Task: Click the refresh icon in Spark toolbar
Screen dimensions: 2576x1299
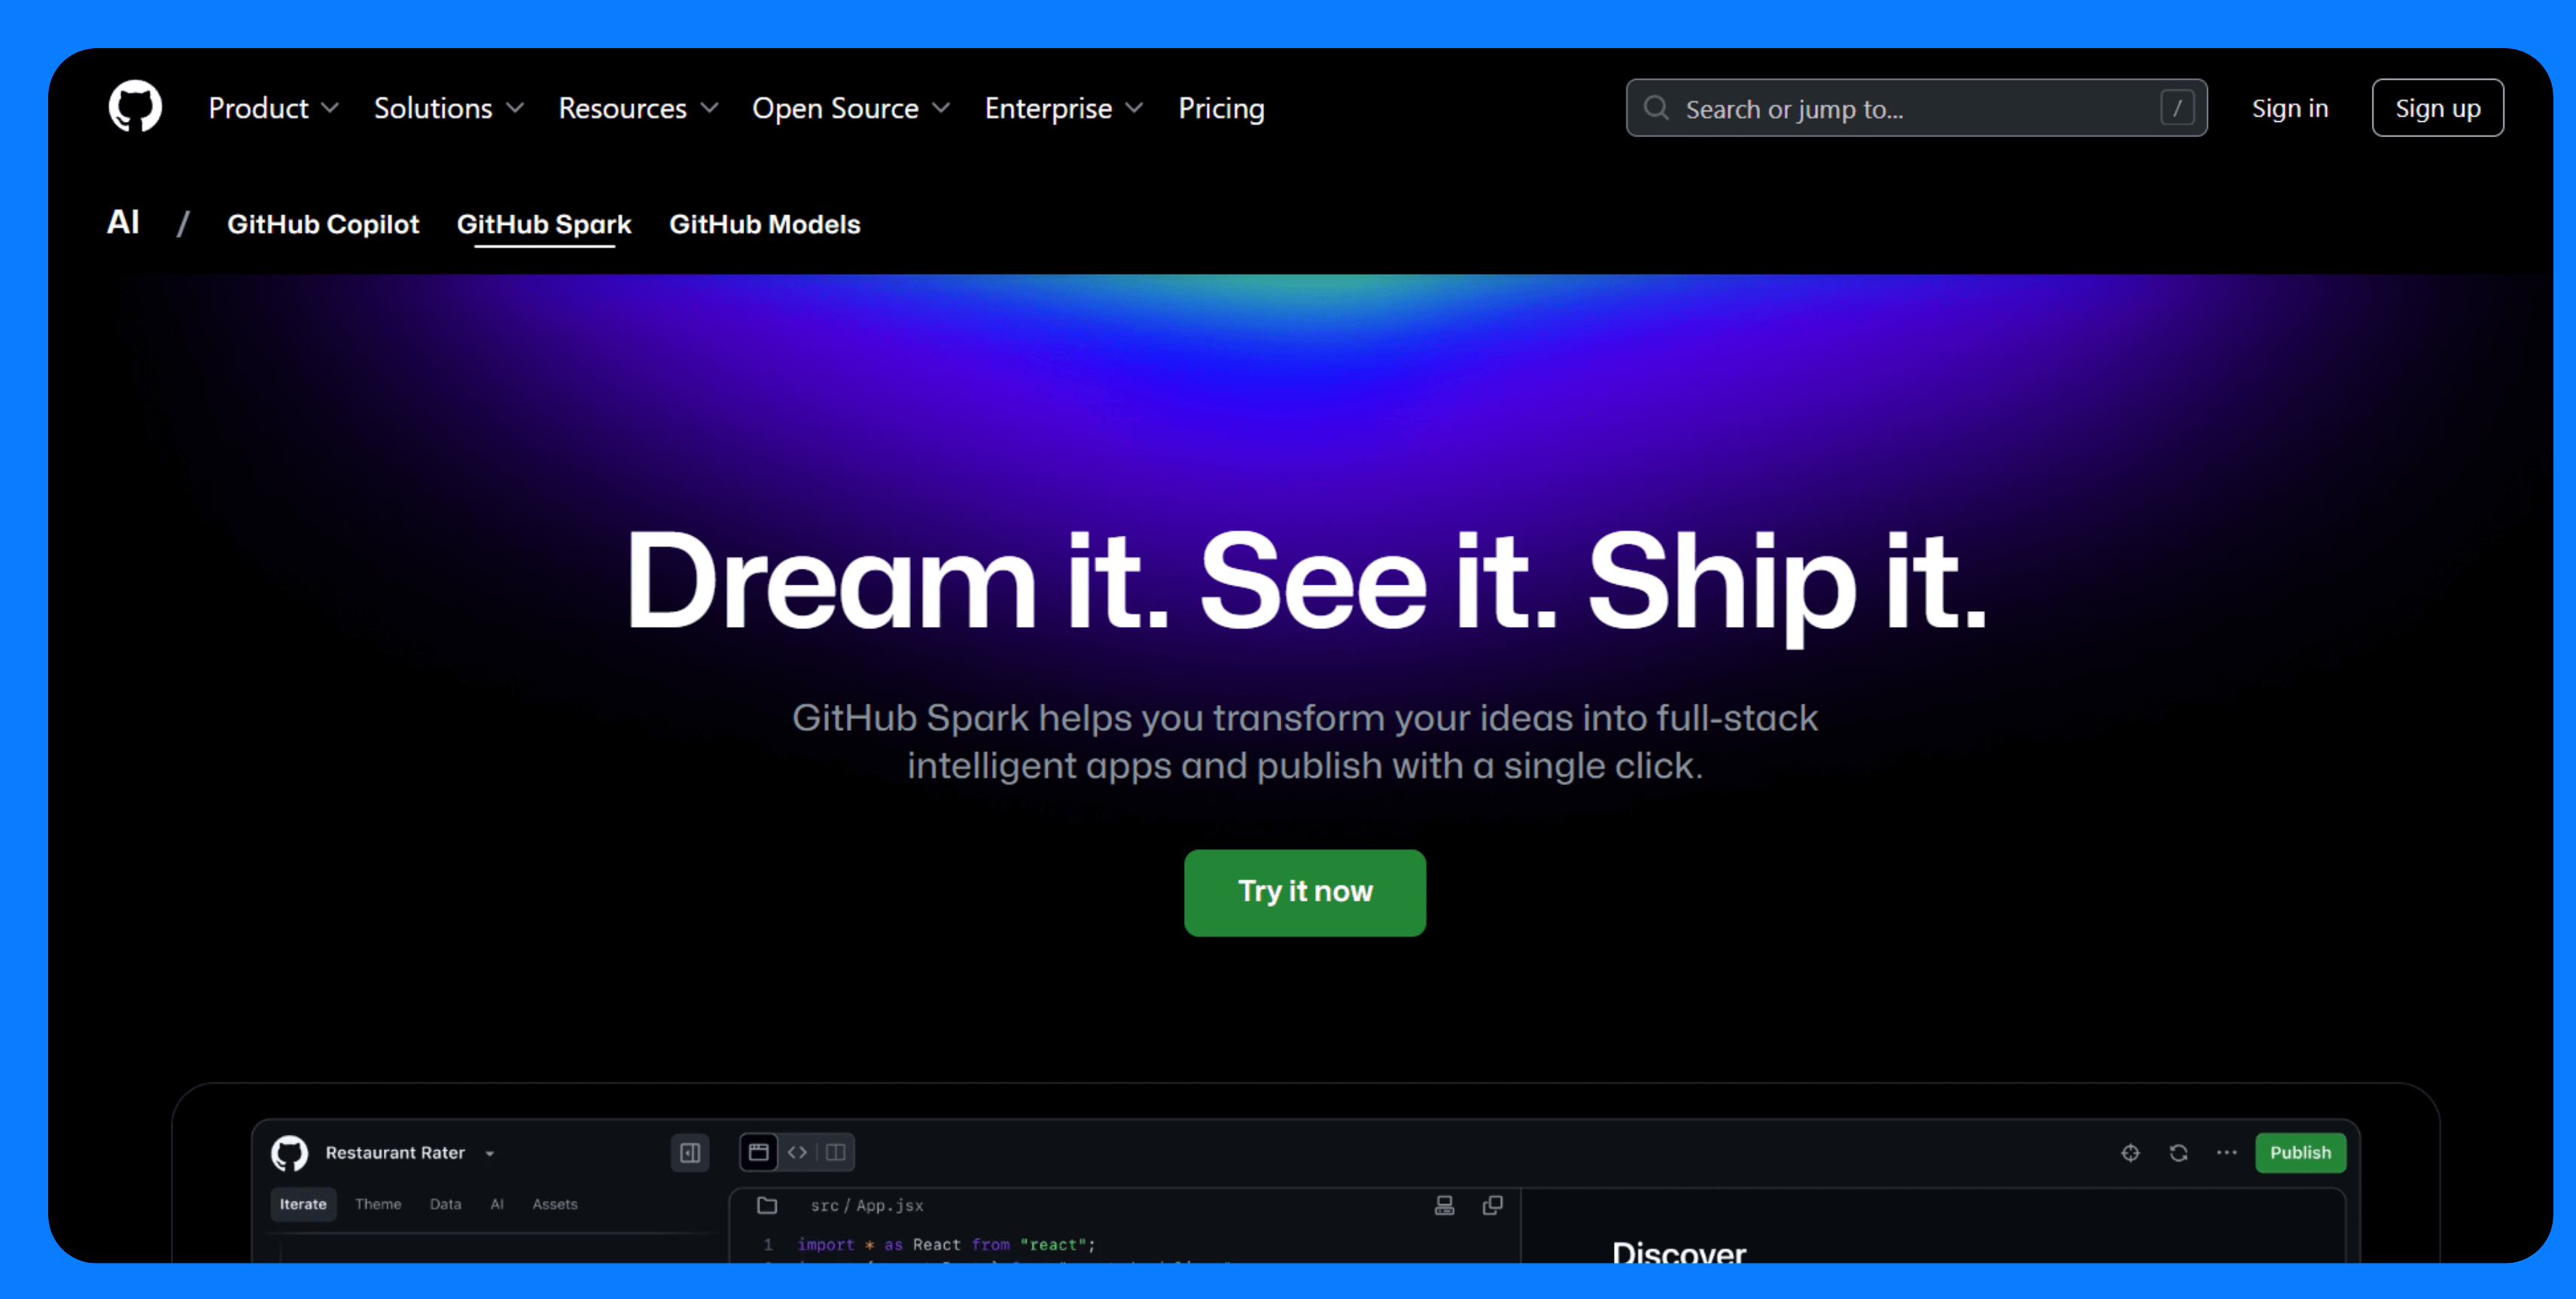Action: [x=2178, y=1152]
